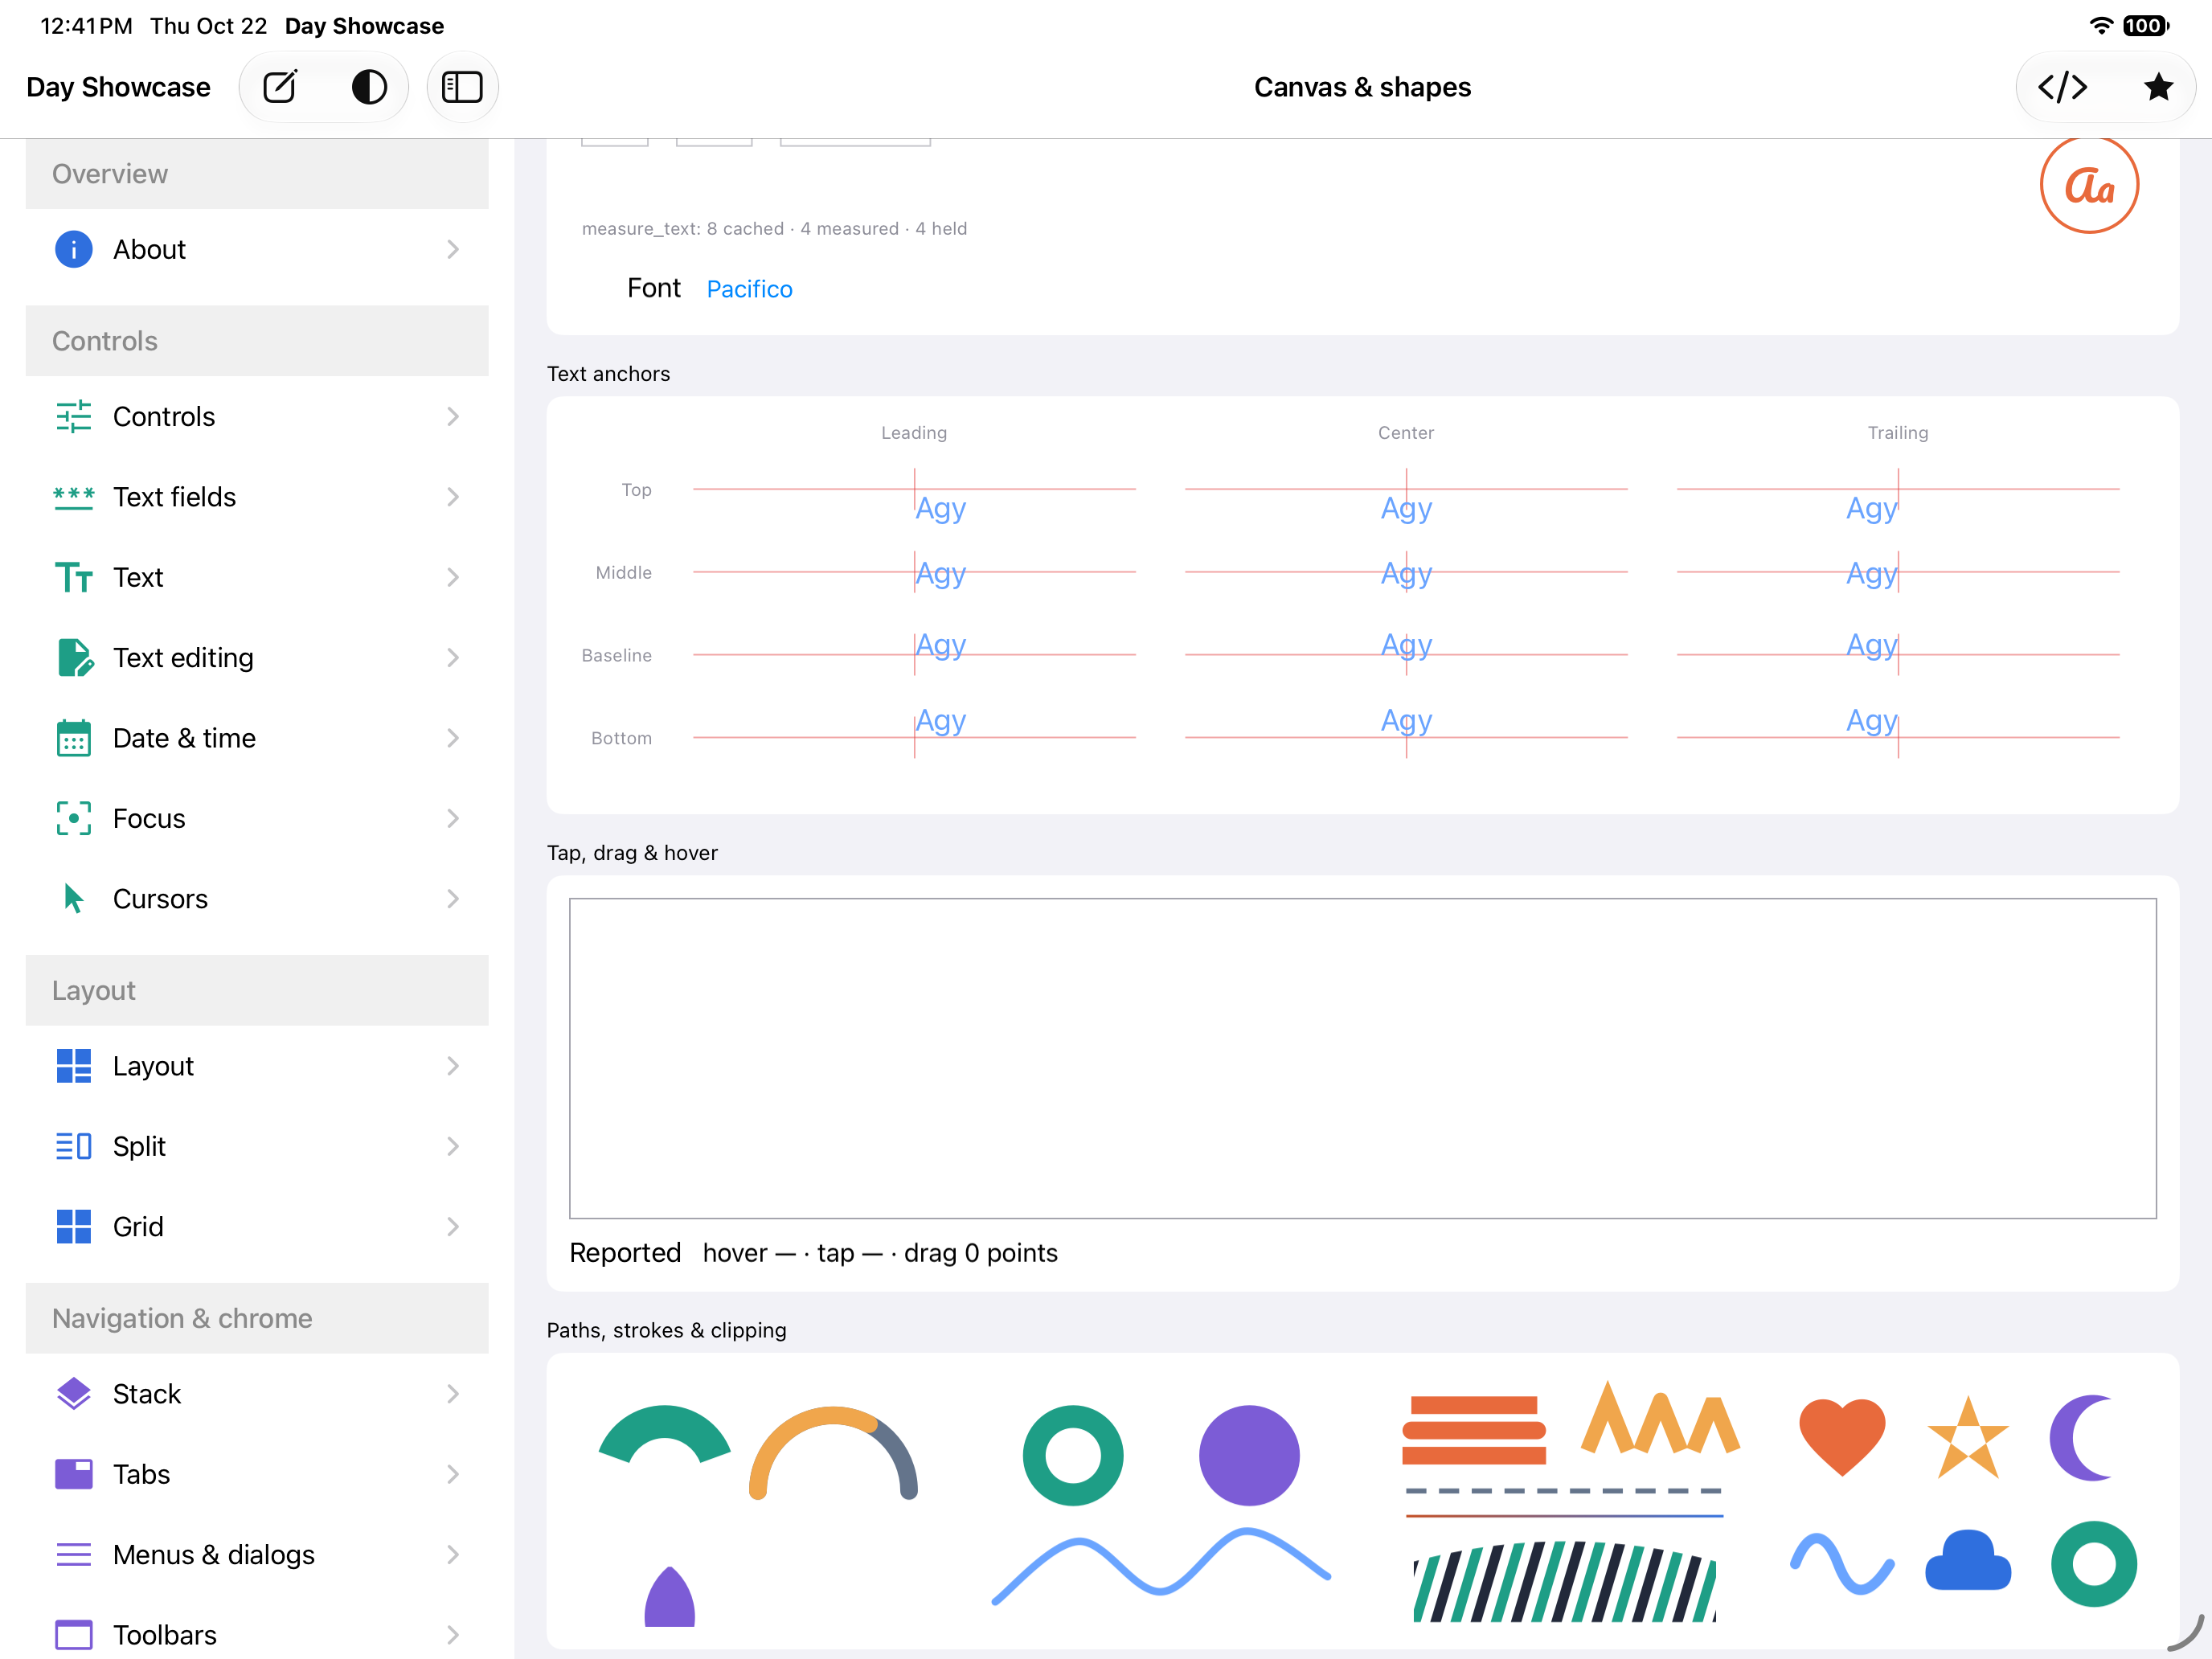Expand the Text editing row chevron
Screen dimensions: 2212x1659
point(453,657)
